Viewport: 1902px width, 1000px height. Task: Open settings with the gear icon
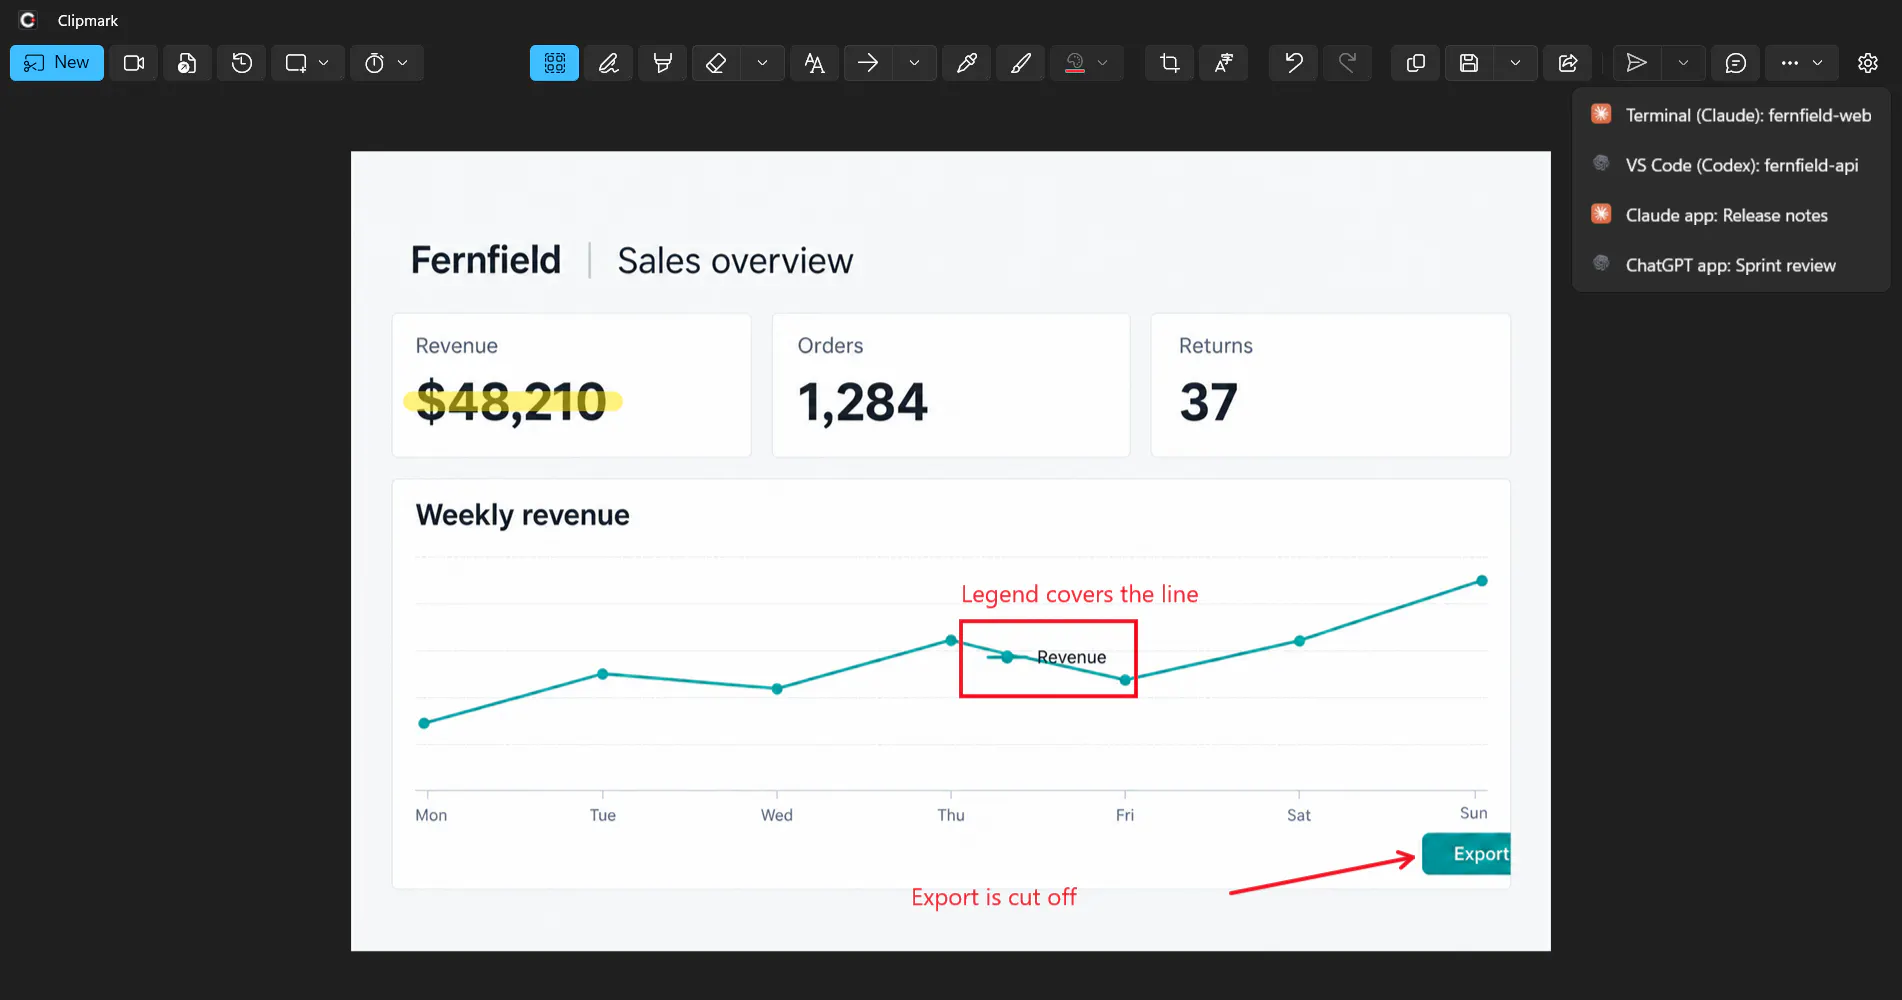point(1868,63)
